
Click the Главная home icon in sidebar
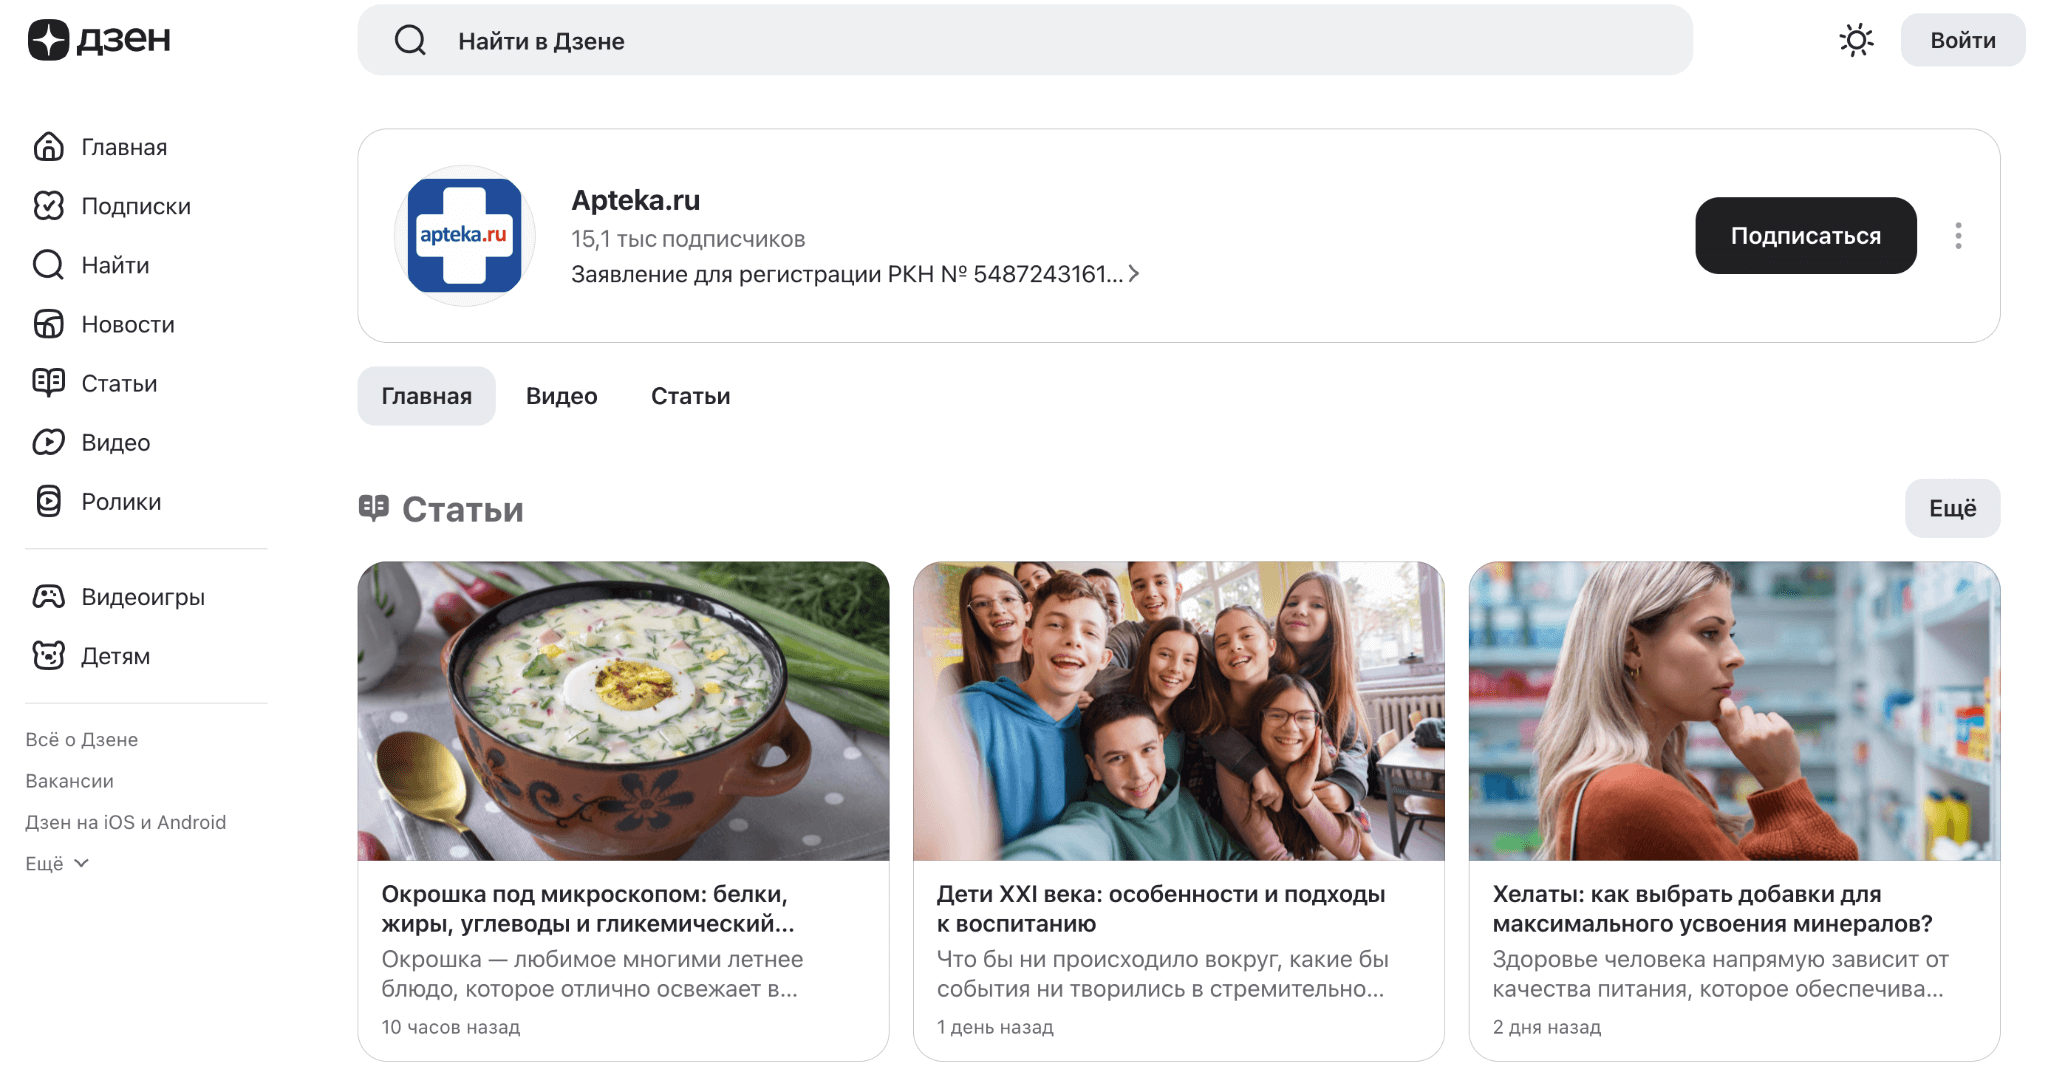click(x=48, y=147)
